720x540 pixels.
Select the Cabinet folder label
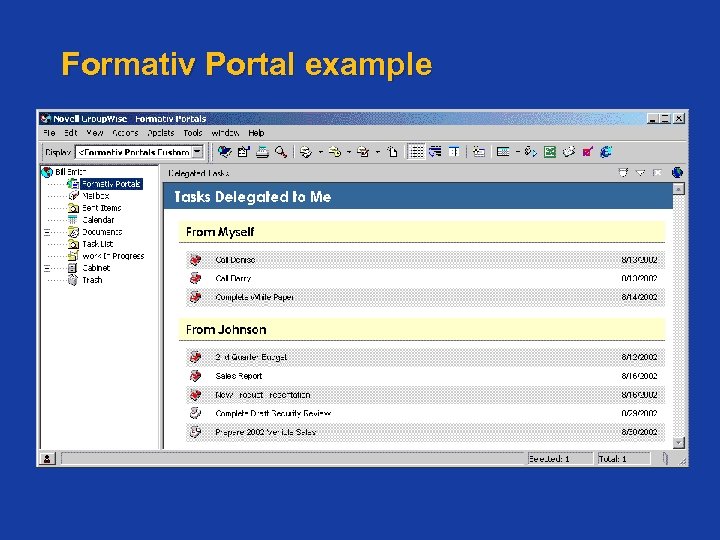tap(96, 268)
